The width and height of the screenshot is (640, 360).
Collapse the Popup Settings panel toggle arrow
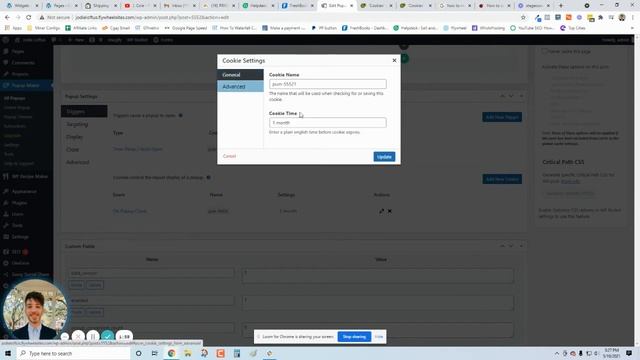point(521,96)
